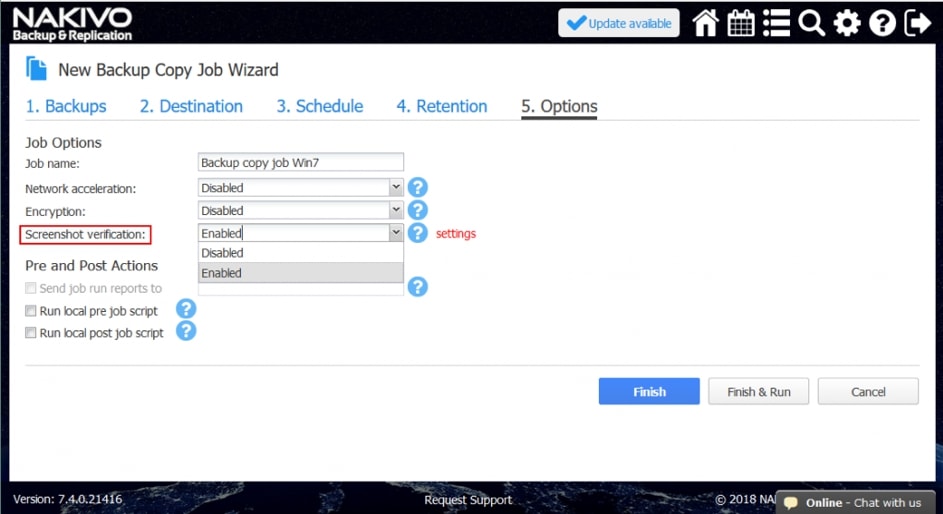Show help for Run local pre job script
The image size is (943, 514).
(x=186, y=309)
